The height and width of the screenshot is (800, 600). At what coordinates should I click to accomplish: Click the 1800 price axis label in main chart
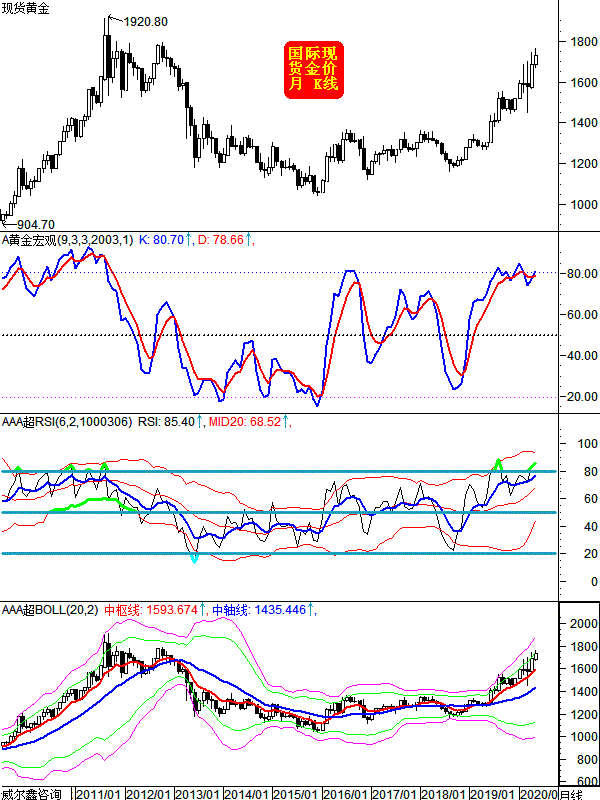pyautogui.click(x=584, y=41)
